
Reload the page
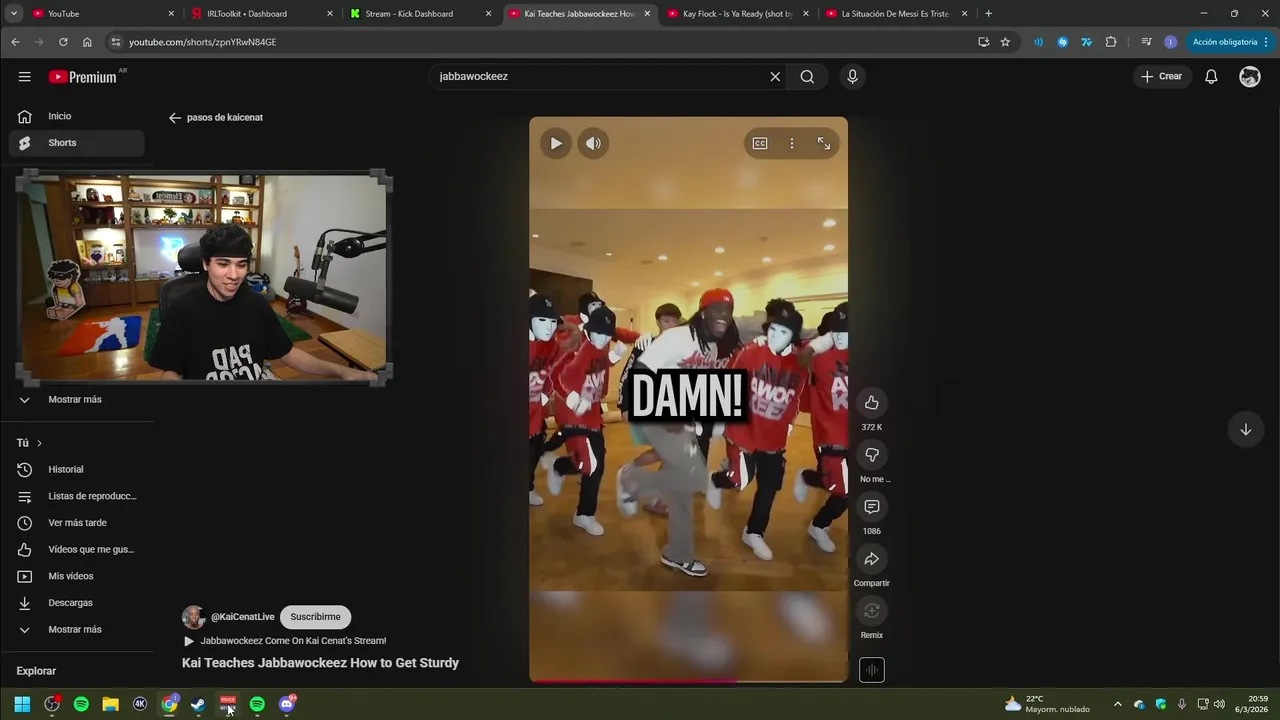(63, 42)
